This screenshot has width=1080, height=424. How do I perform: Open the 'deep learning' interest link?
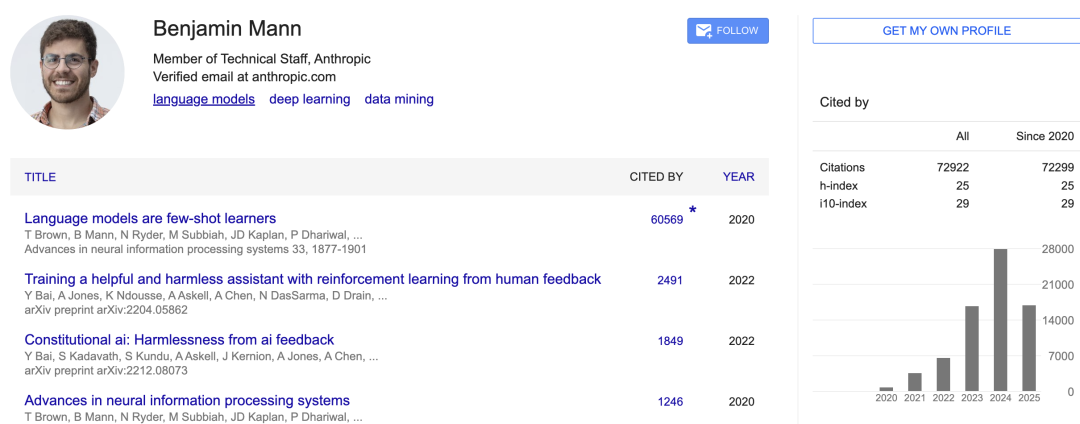click(x=309, y=99)
